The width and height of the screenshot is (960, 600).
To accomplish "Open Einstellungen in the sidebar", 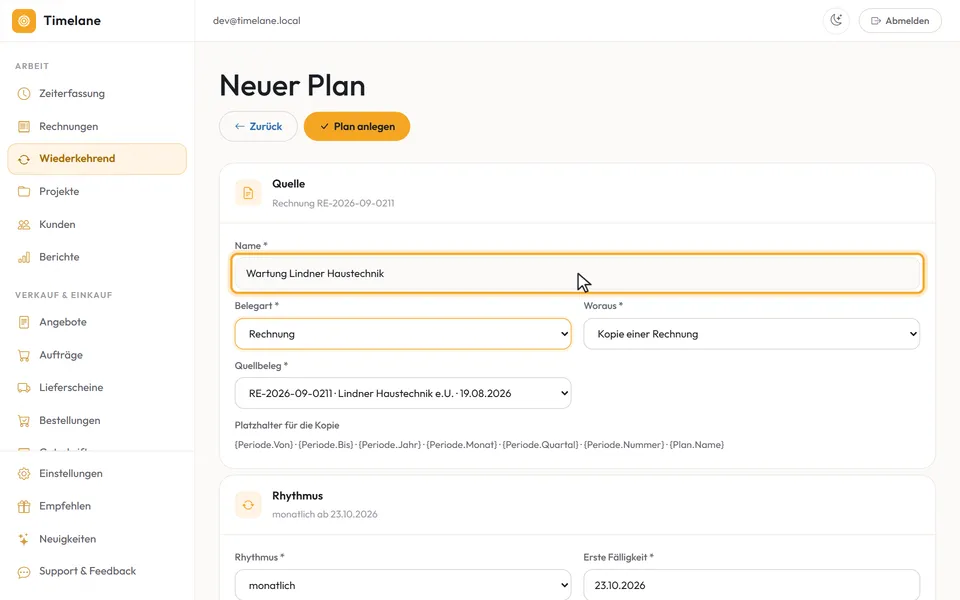I will tap(97, 474).
